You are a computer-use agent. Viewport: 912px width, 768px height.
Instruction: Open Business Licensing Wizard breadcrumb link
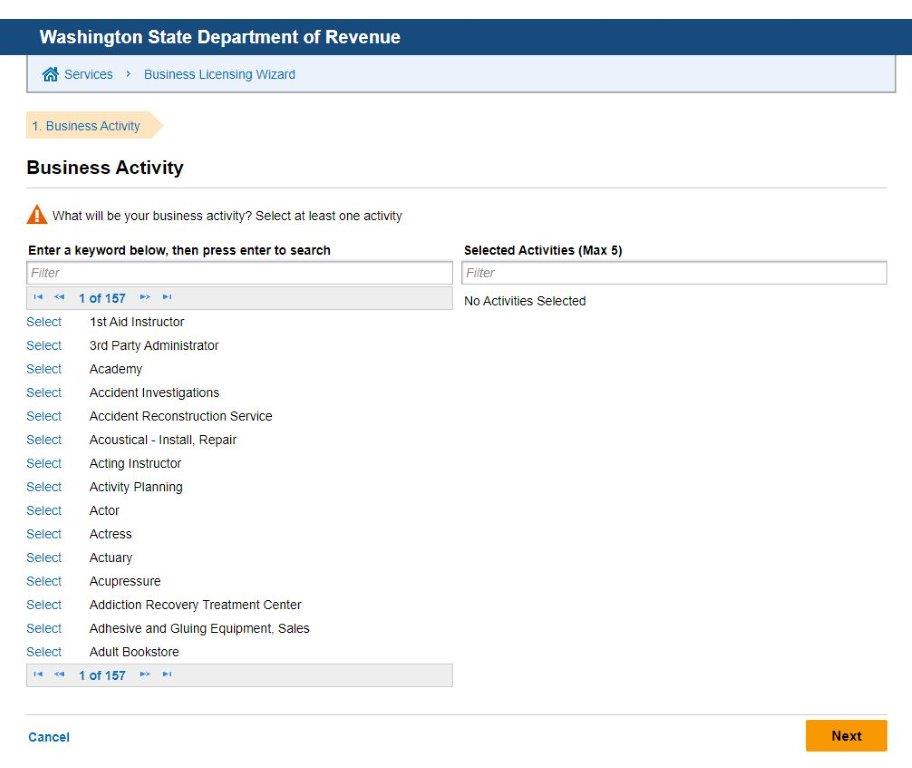[x=219, y=74]
